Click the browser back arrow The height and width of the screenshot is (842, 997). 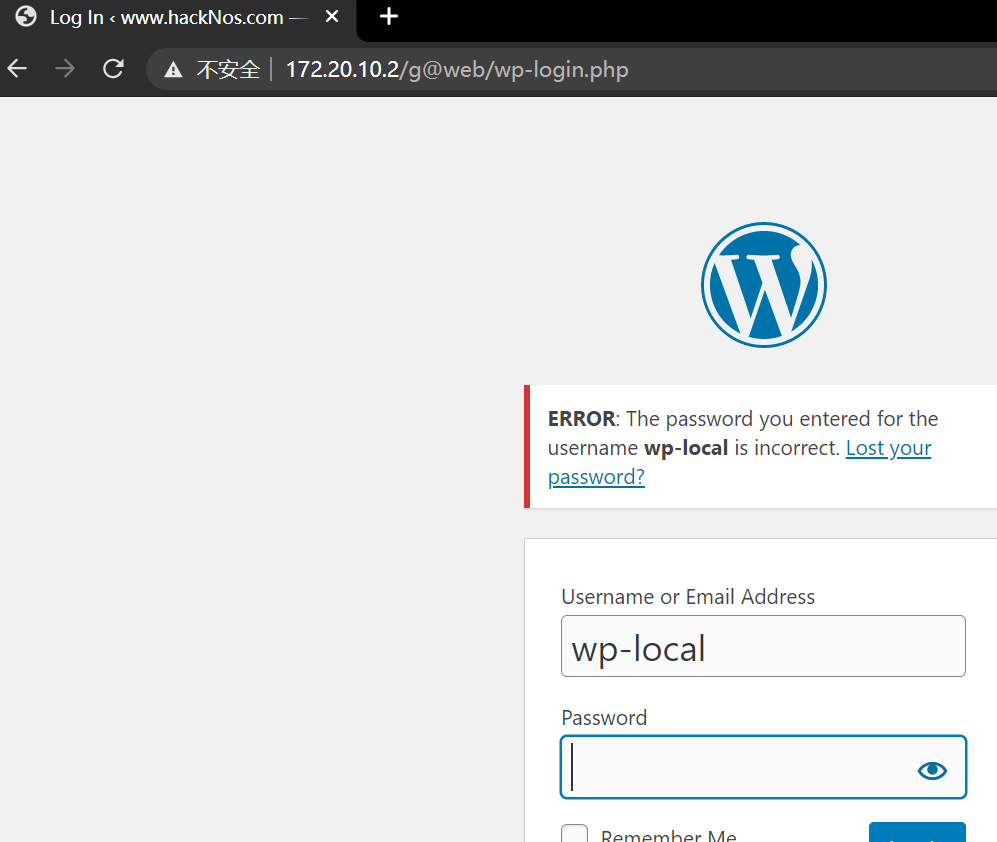[x=17, y=68]
